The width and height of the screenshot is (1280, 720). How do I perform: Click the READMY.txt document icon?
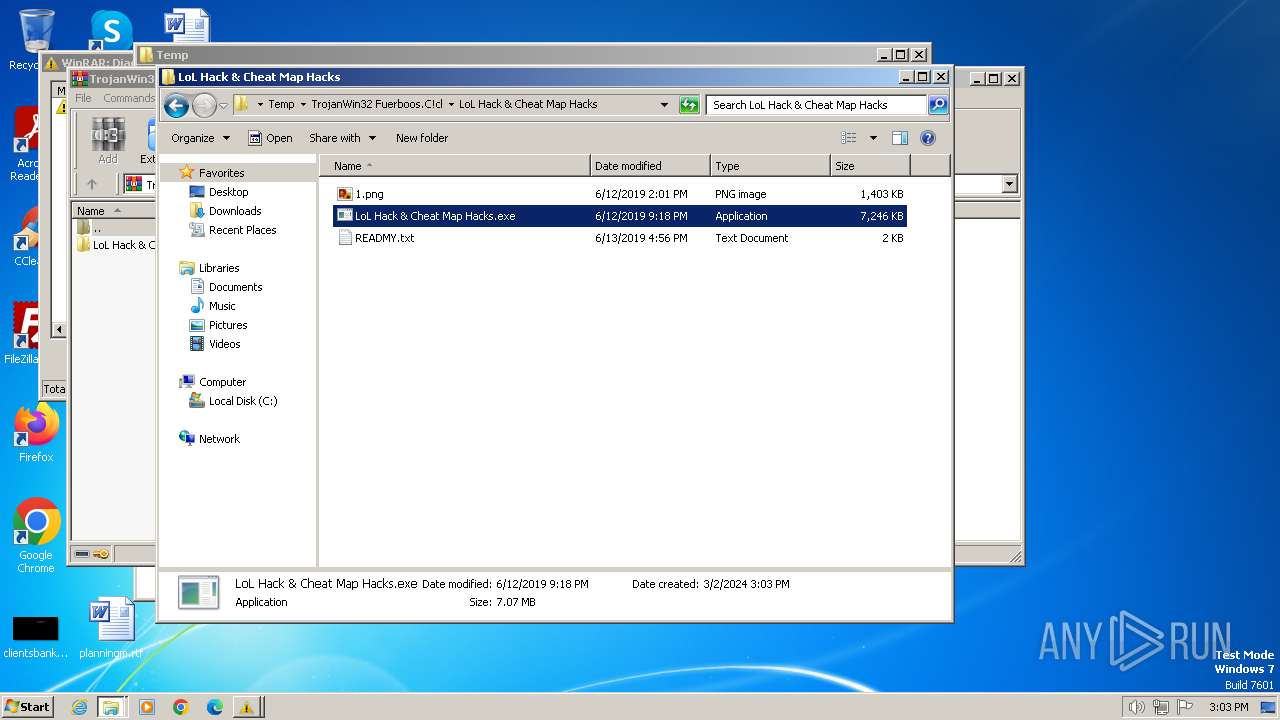click(345, 238)
